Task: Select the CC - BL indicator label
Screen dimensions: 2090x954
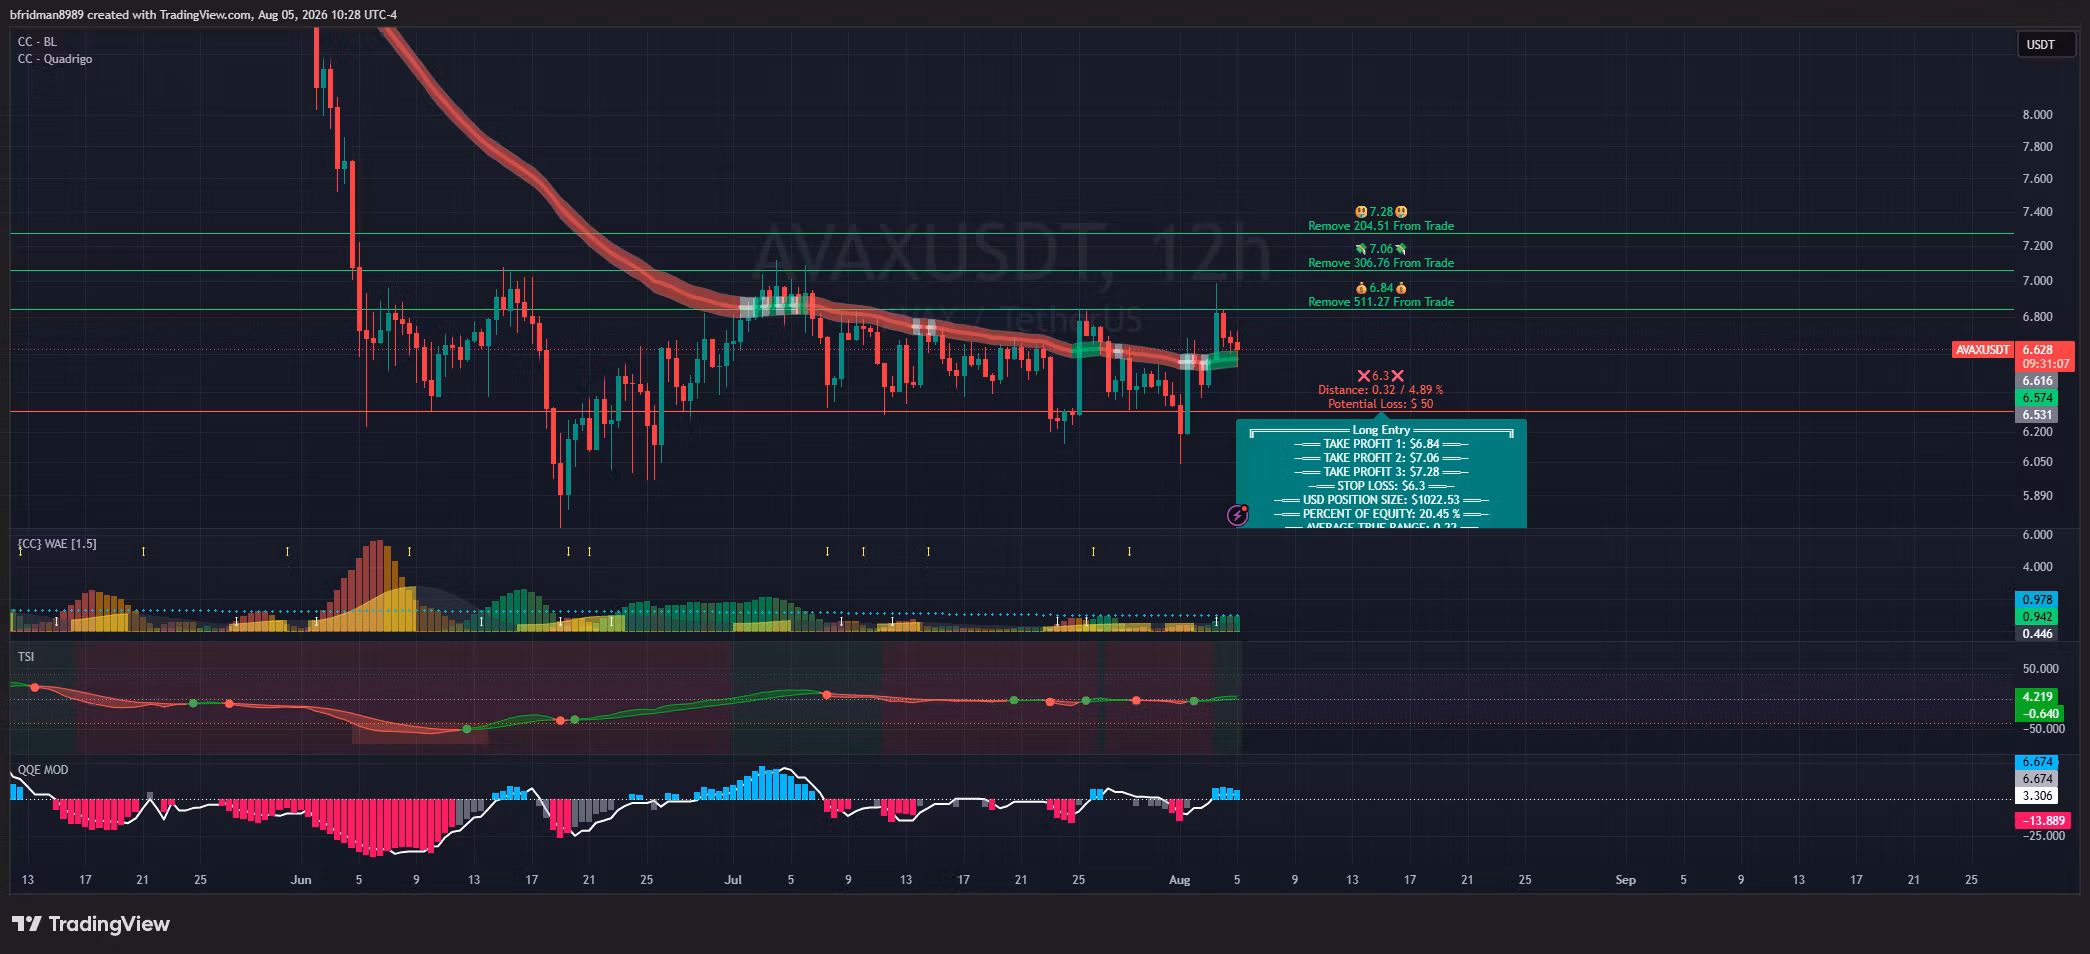Action: coord(37,42)
